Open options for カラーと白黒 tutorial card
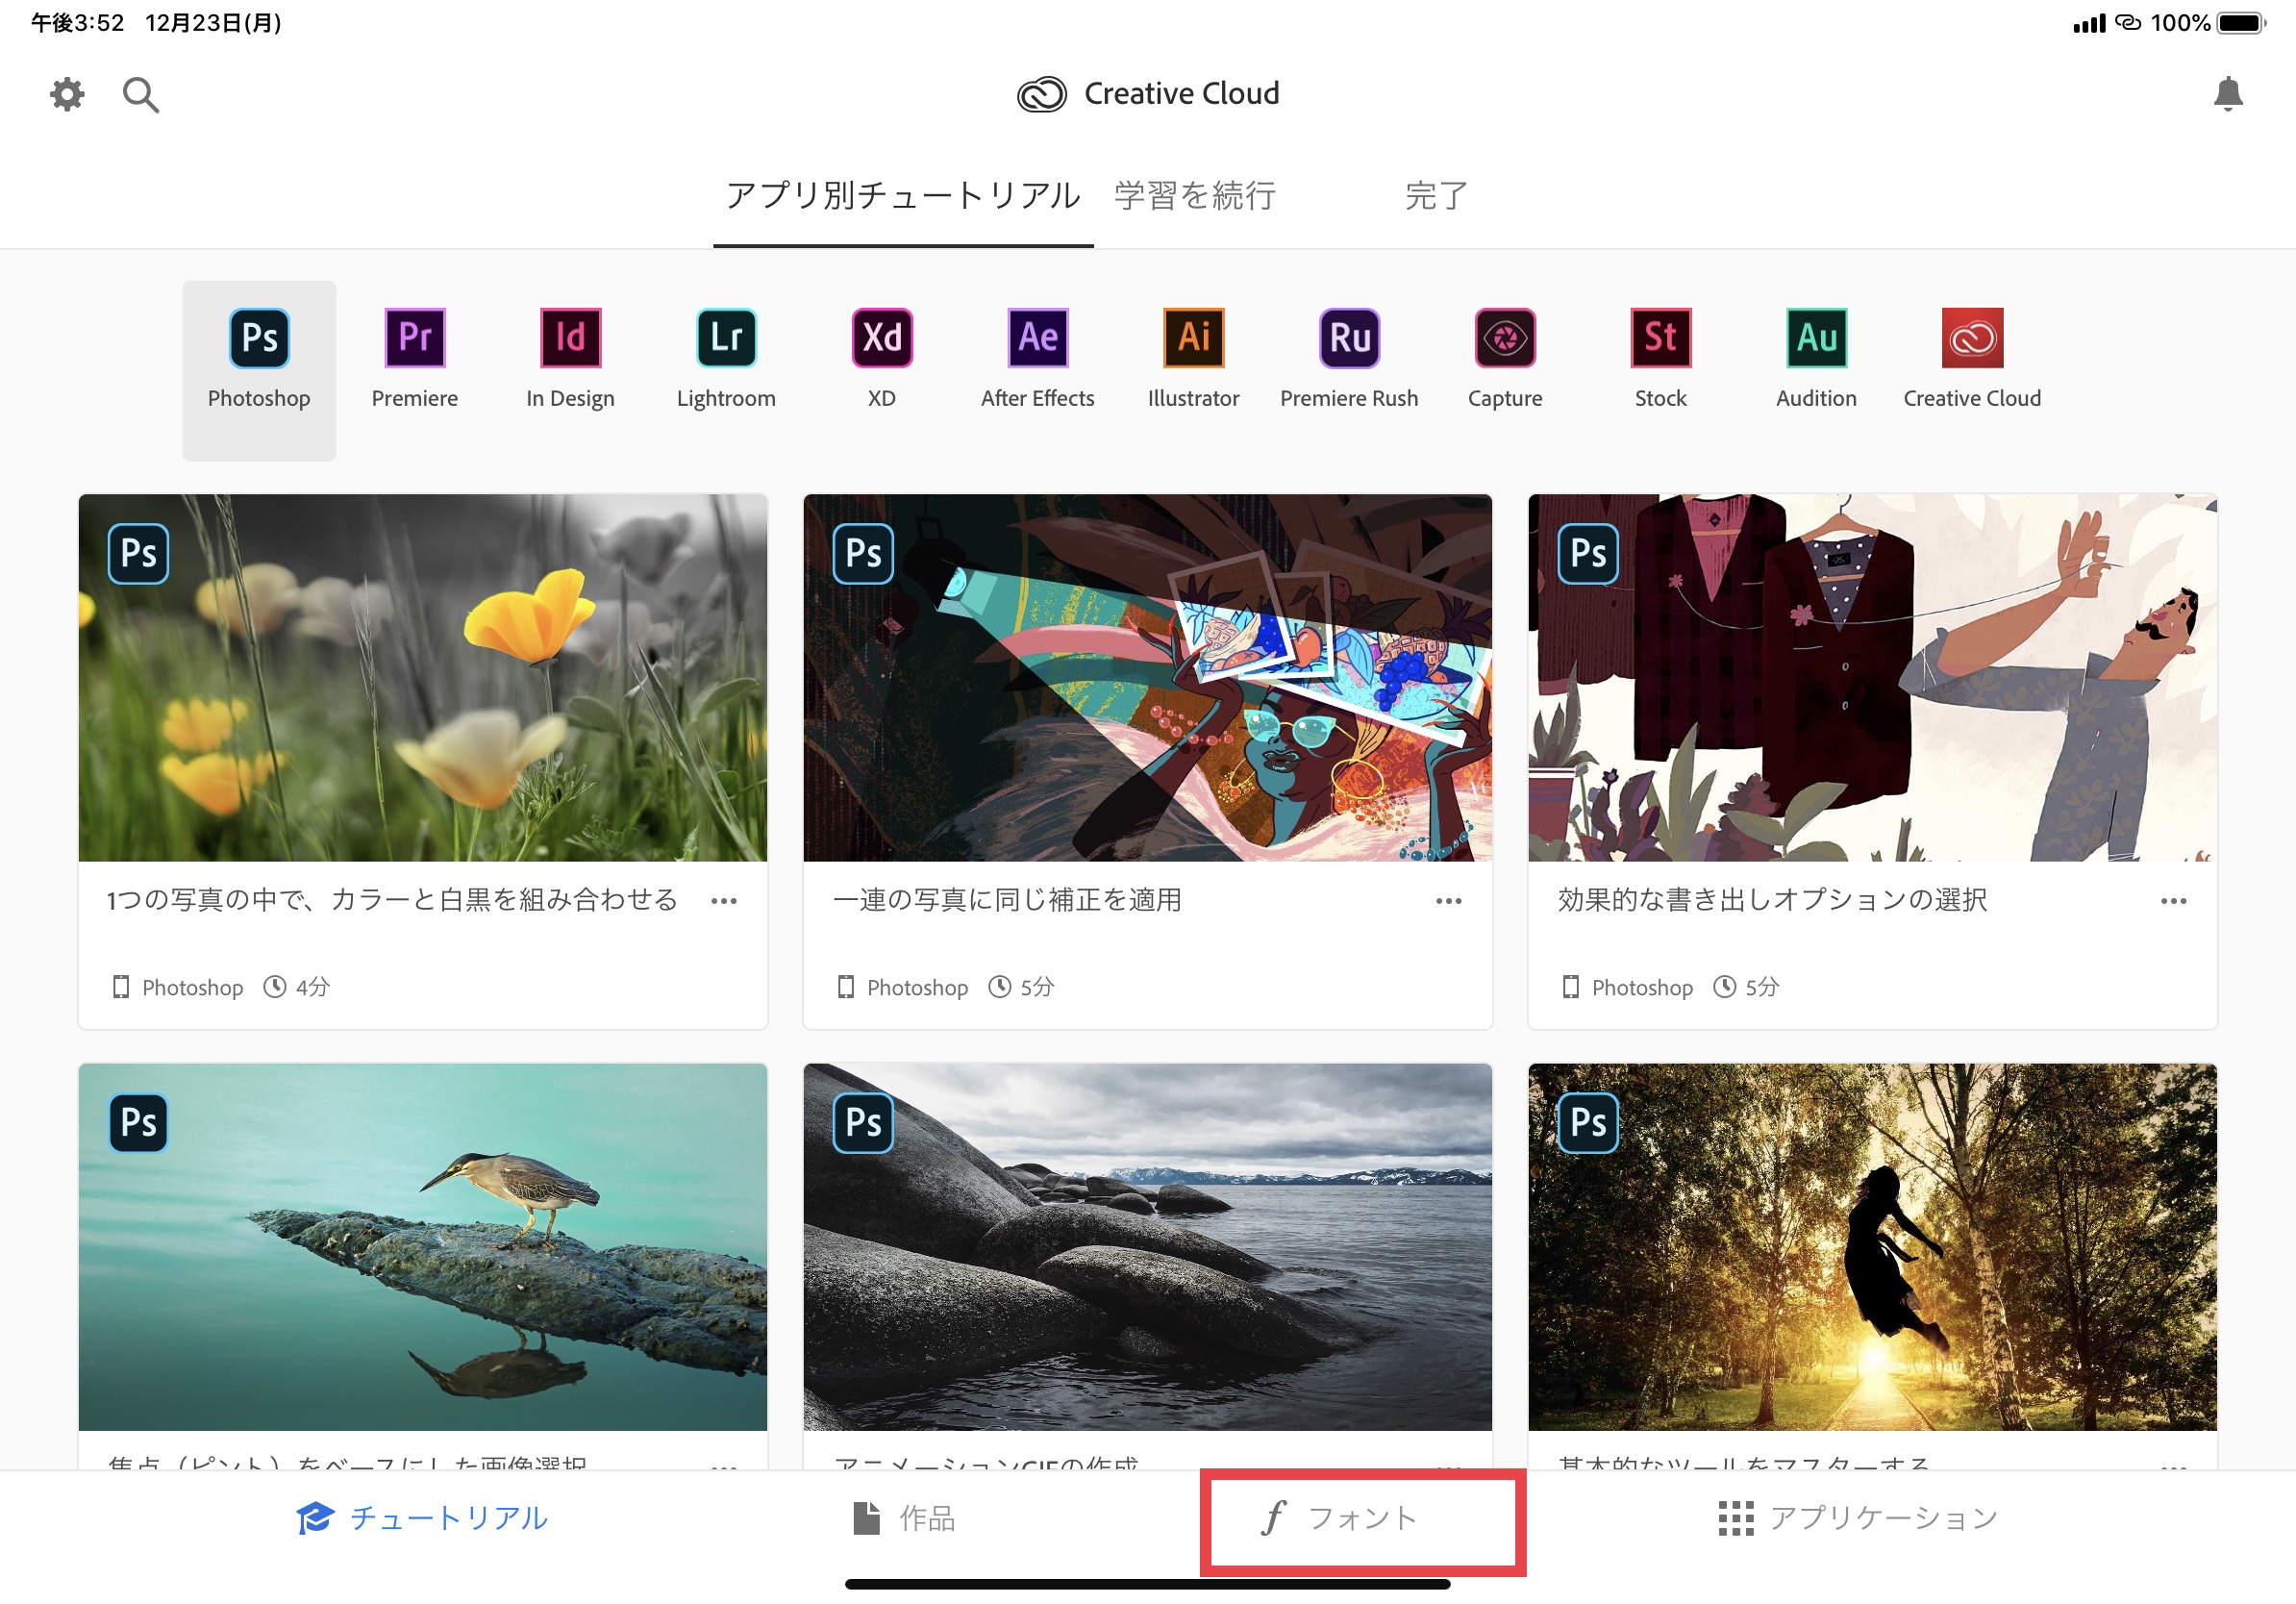The height and width of the screenshot is (1604, 2296). [x=724, y=901]
